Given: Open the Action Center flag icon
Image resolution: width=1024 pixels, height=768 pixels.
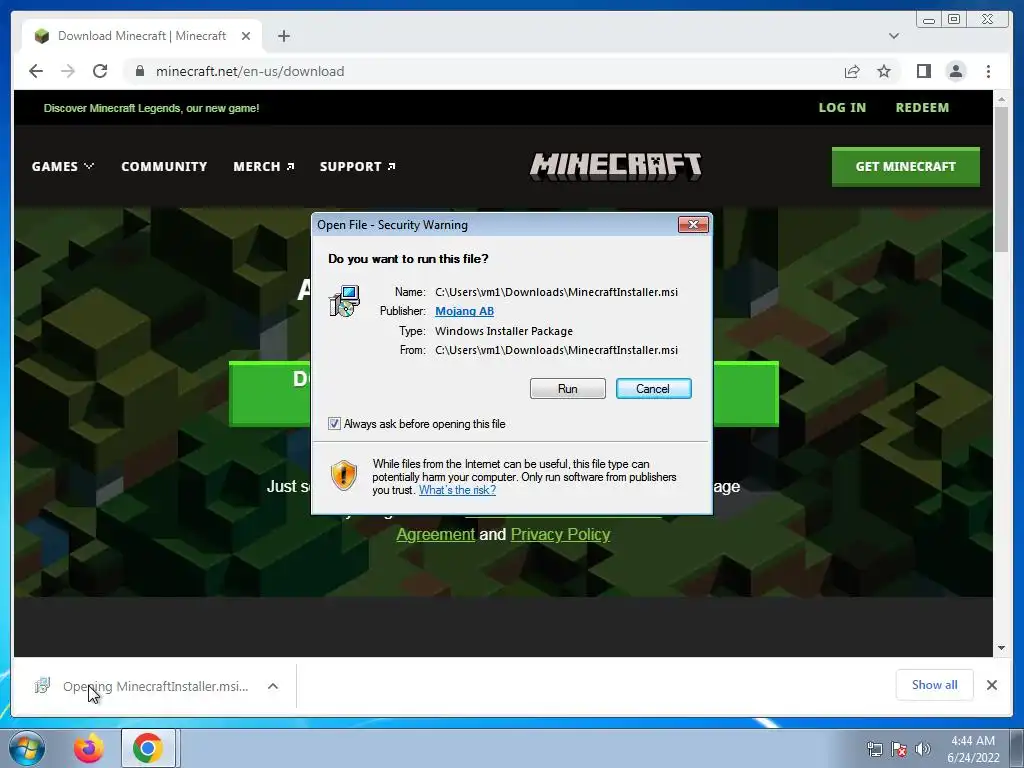Looking at the screenshot, I should click(x=899, y=749).
